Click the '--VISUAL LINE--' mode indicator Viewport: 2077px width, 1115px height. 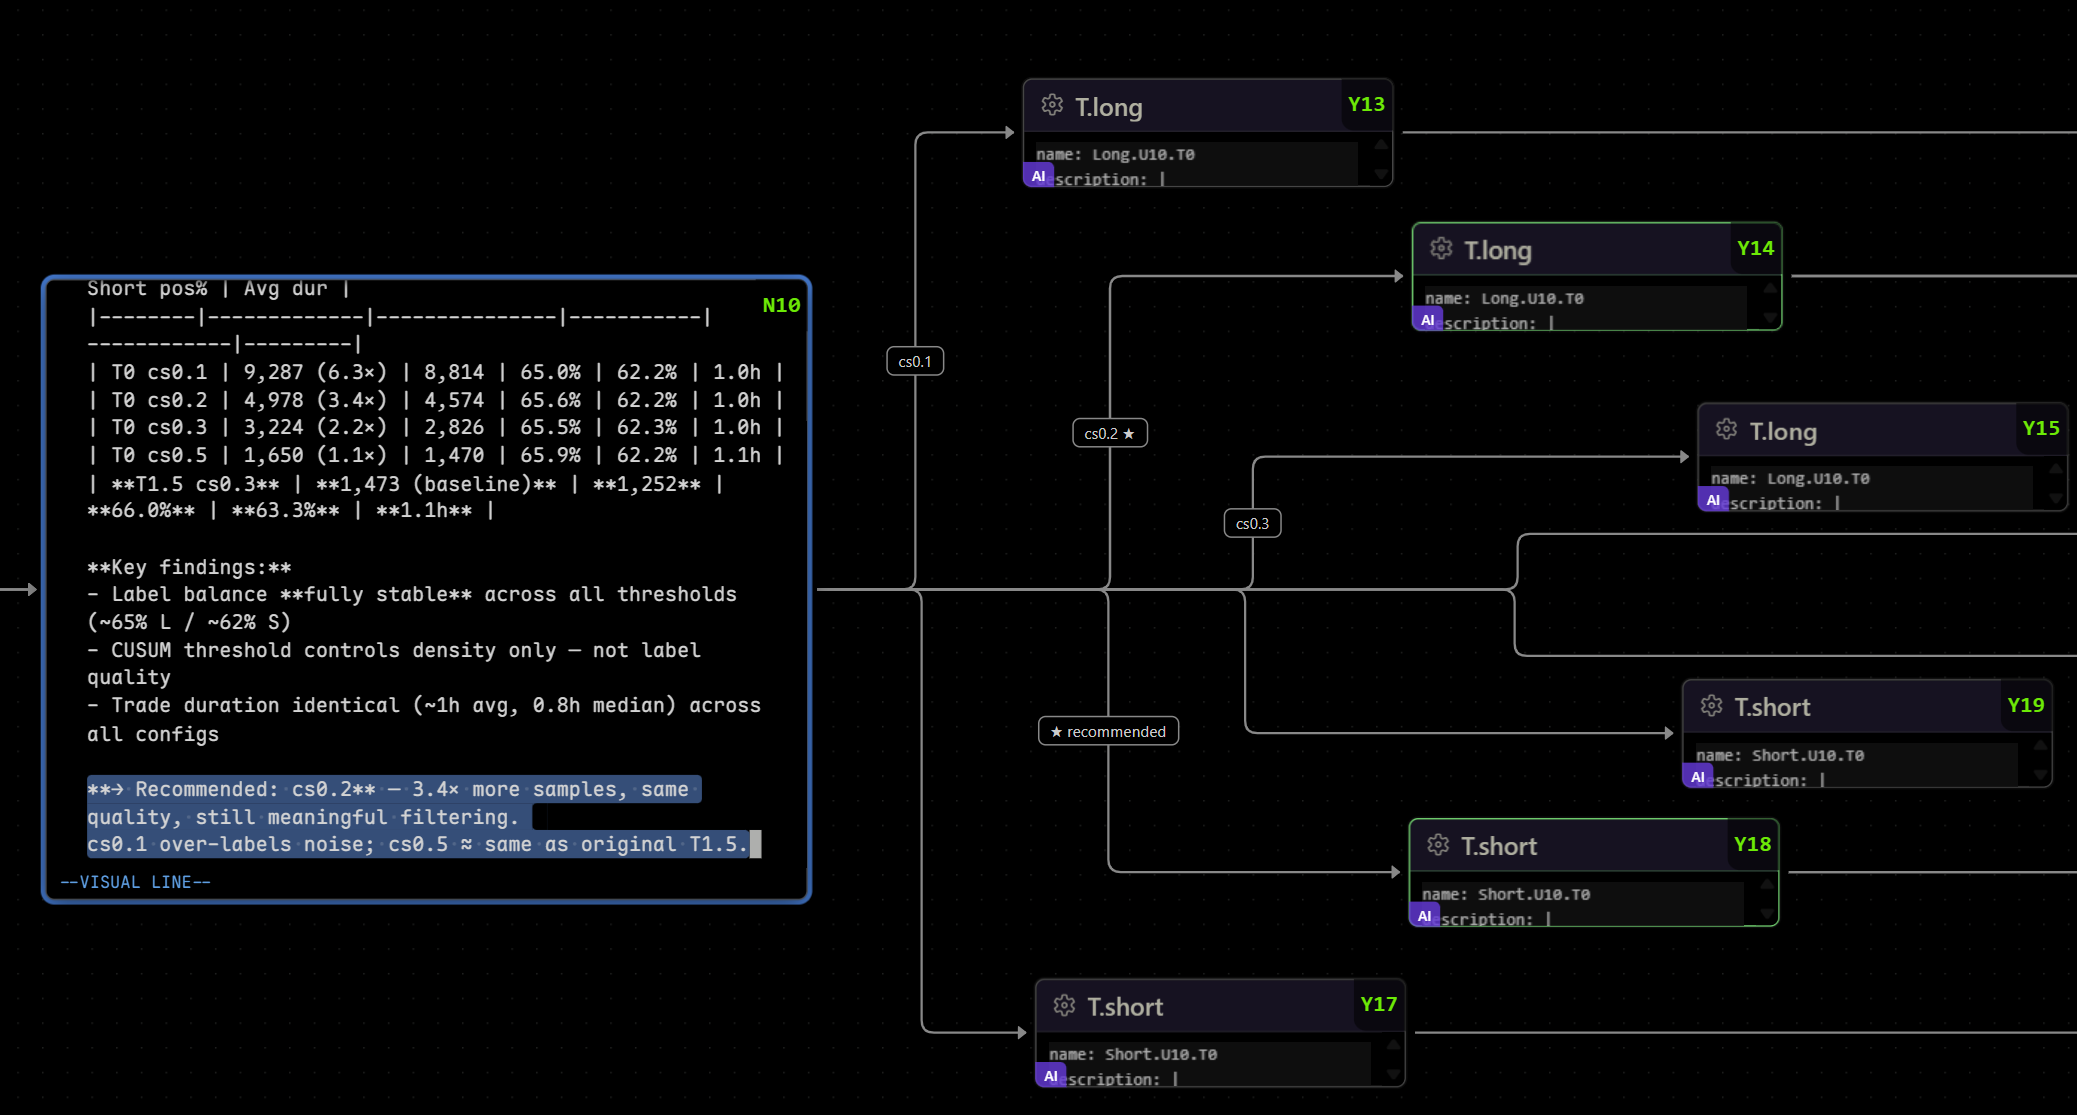click(135, 882)
